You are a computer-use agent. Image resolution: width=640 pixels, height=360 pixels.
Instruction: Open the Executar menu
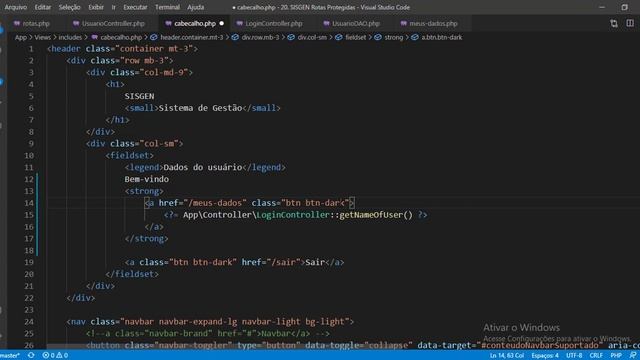[x=135, y=7]
